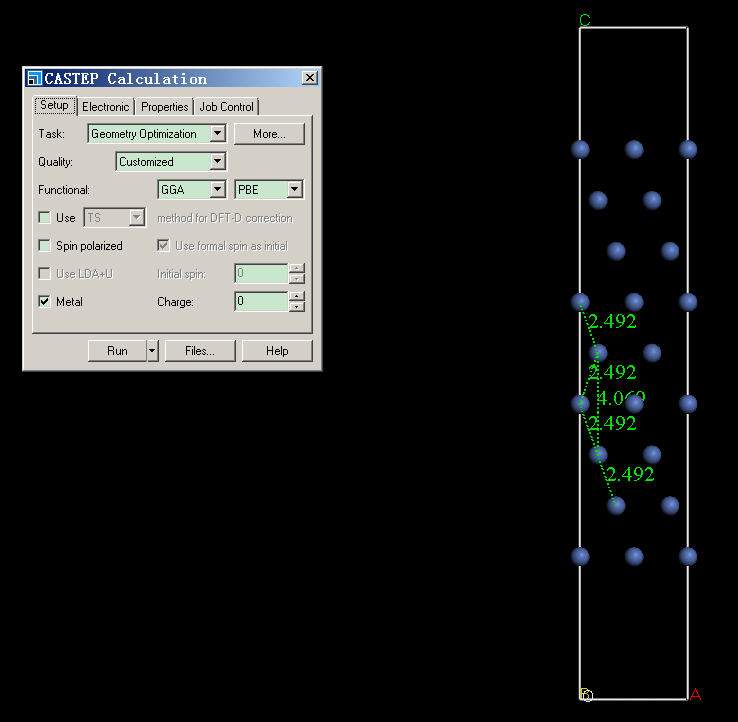Viewport: 738px width, 722px height.
Task: Enable the Use DFT-D correction checkbox
Action: pos(44,217)
